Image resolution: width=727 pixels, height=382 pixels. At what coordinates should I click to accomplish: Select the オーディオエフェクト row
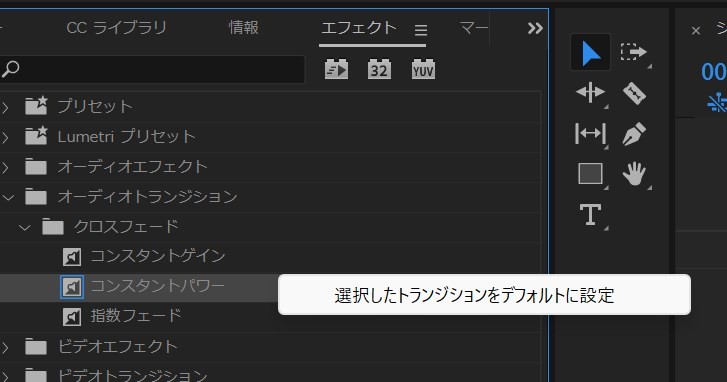click(x=270, y=167)
